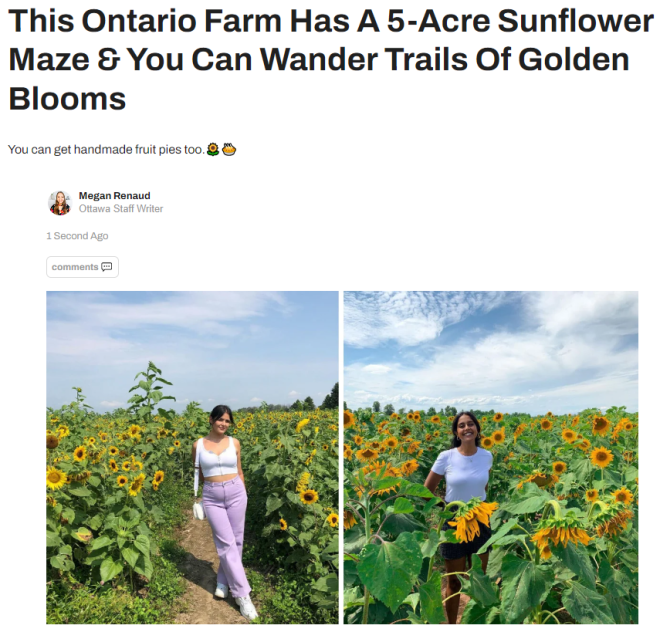Click the sunflower emoji in subtitle
Image resolution: width=660 pixels, height=632 pixels.
tap(213, 149)
